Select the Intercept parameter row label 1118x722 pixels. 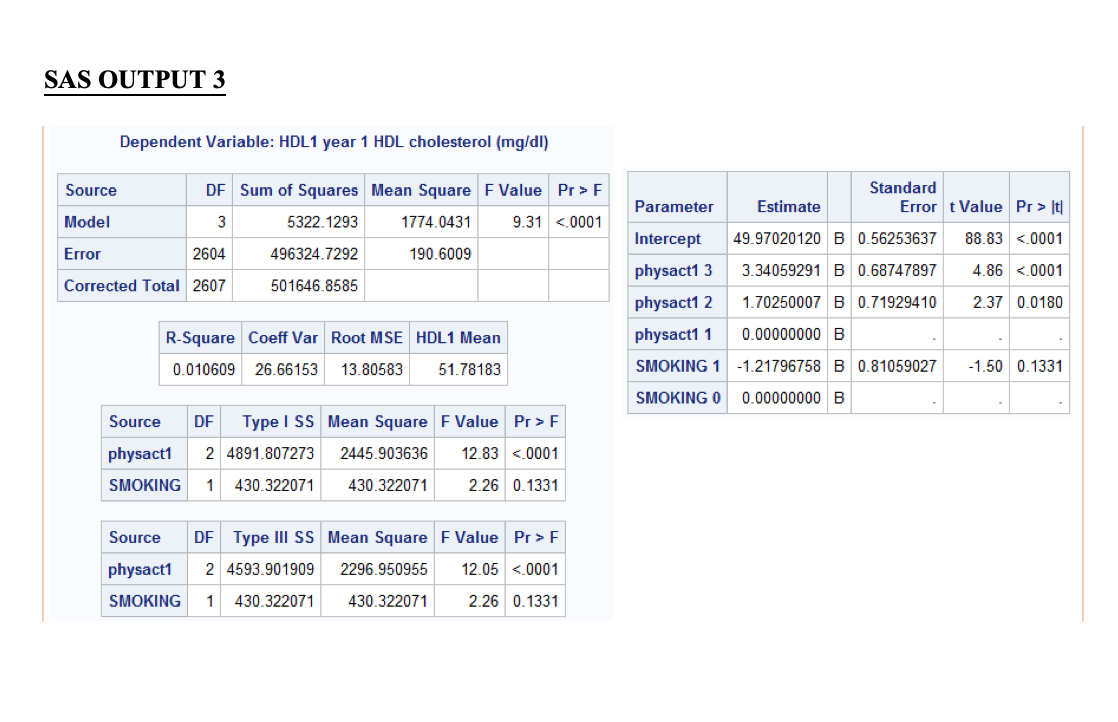point(667,239)
